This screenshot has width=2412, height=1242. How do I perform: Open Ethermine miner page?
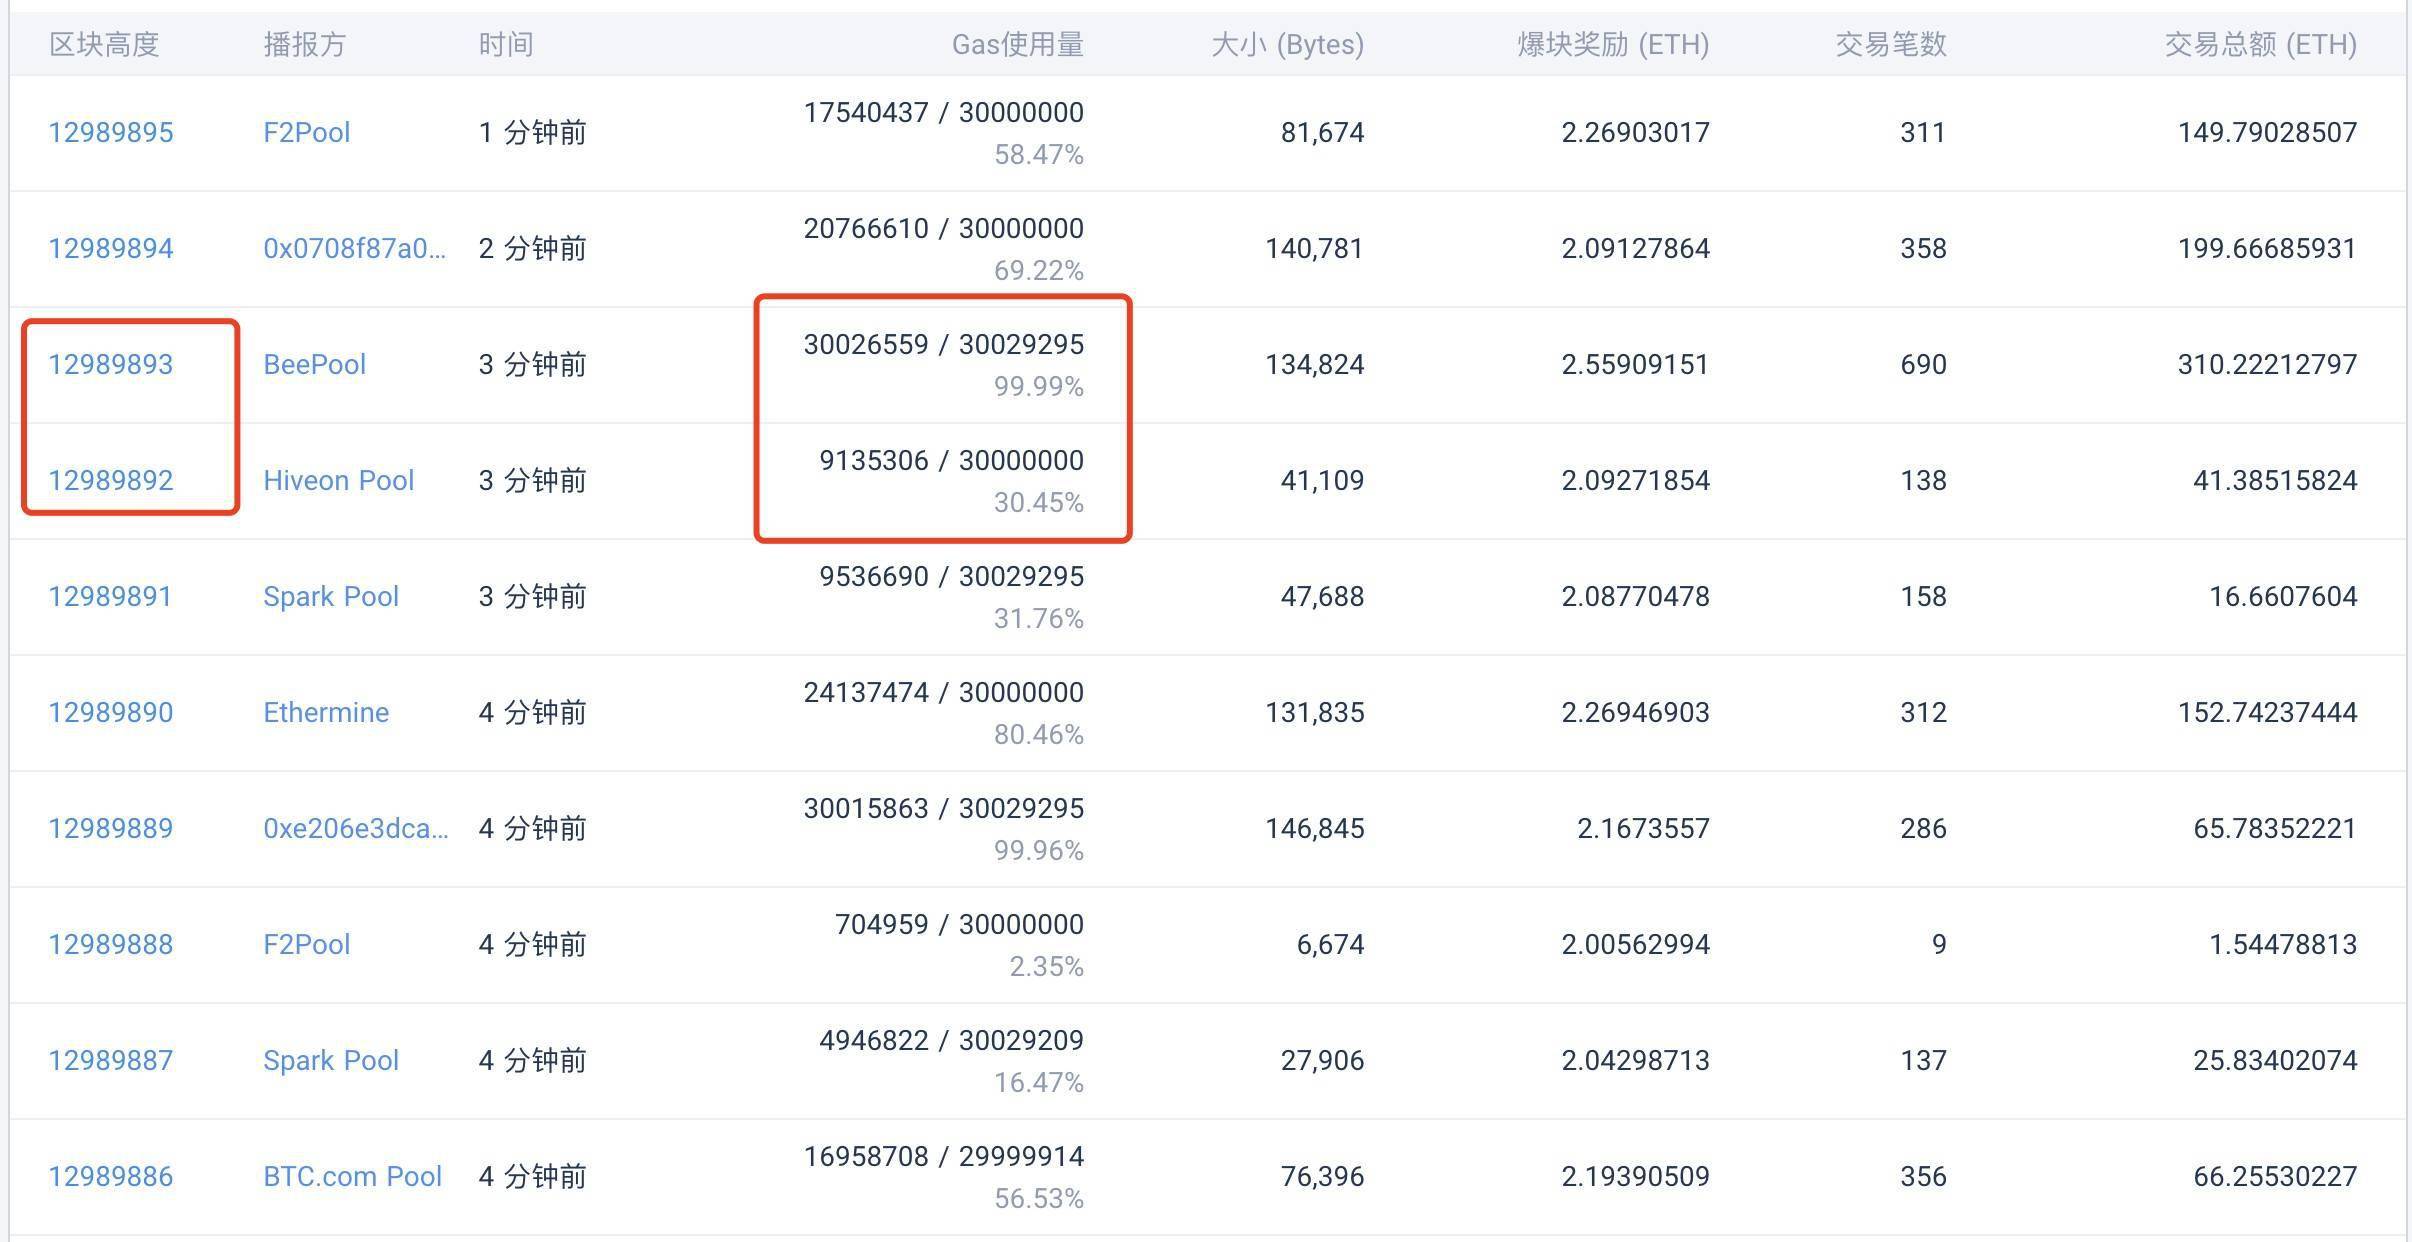pyautogui.click(x=326, y=712)
